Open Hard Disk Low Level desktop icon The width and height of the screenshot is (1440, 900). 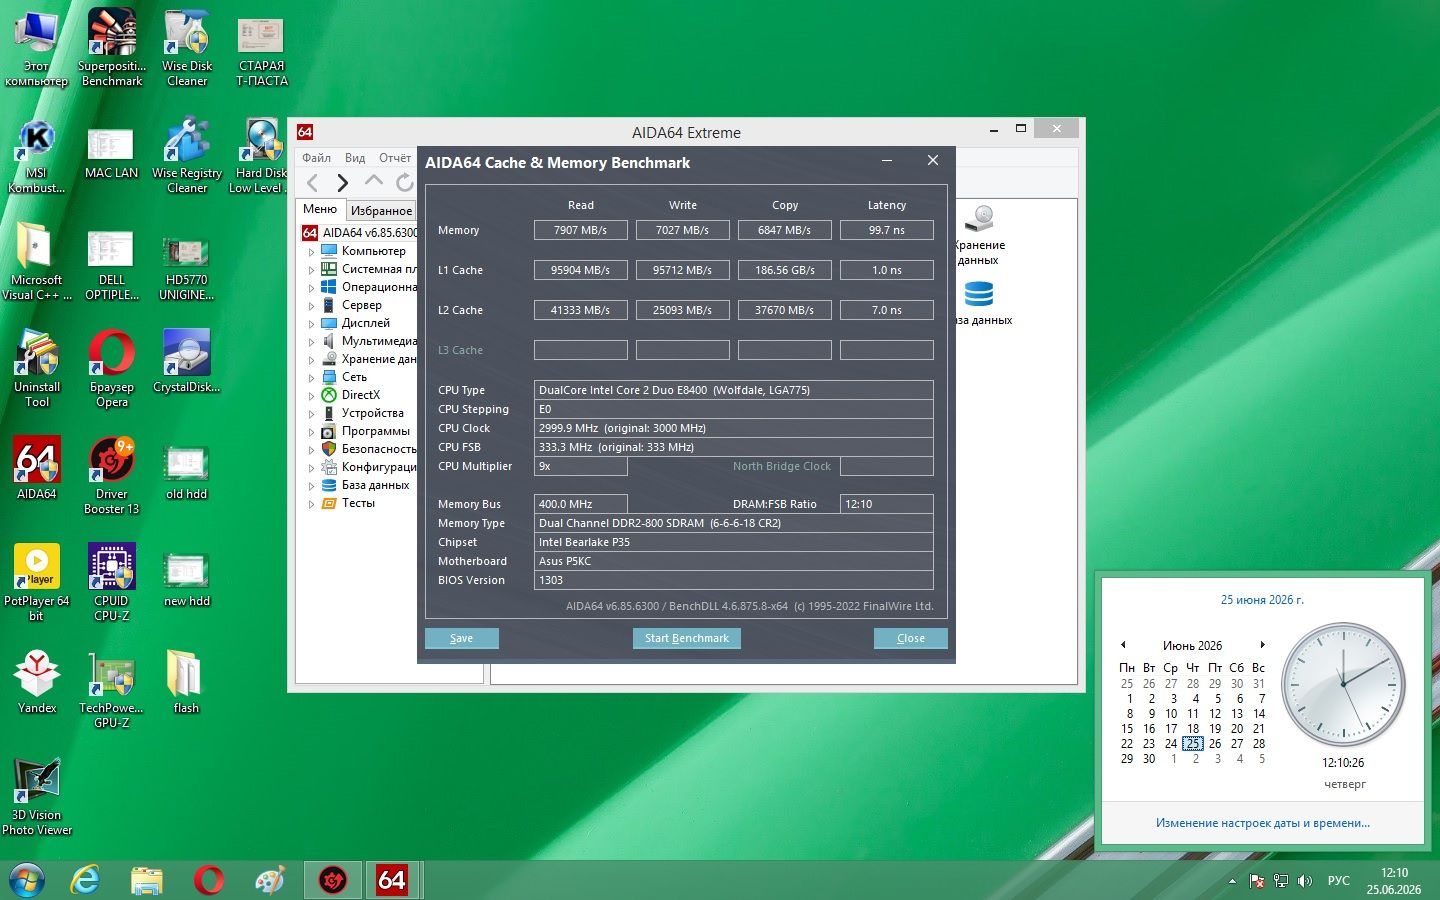tap(260, 155)
